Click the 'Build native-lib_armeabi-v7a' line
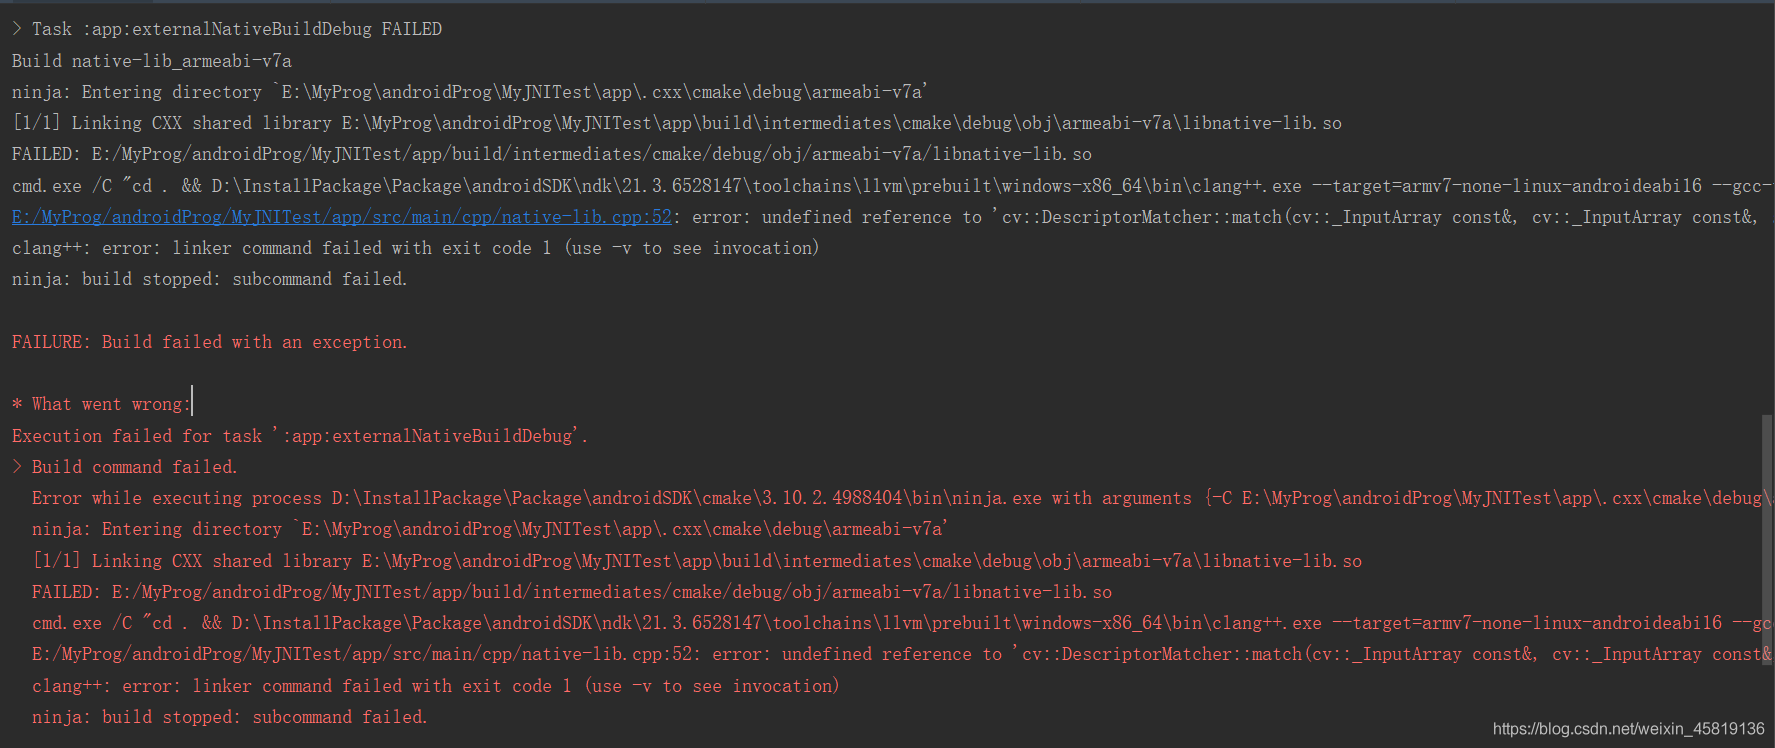Viewport: 1775px width, 748px height. tap(152, 61)
